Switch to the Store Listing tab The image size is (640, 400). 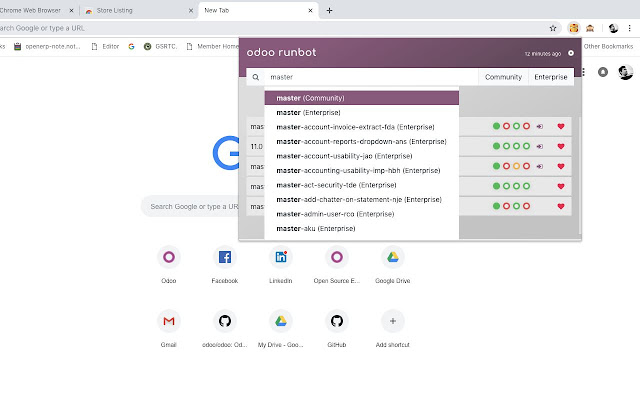(x=139, y=10)
